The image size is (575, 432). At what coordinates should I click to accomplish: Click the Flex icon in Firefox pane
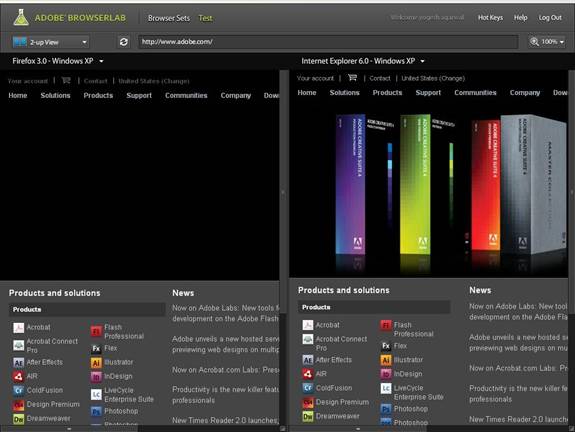pos(96,348)
